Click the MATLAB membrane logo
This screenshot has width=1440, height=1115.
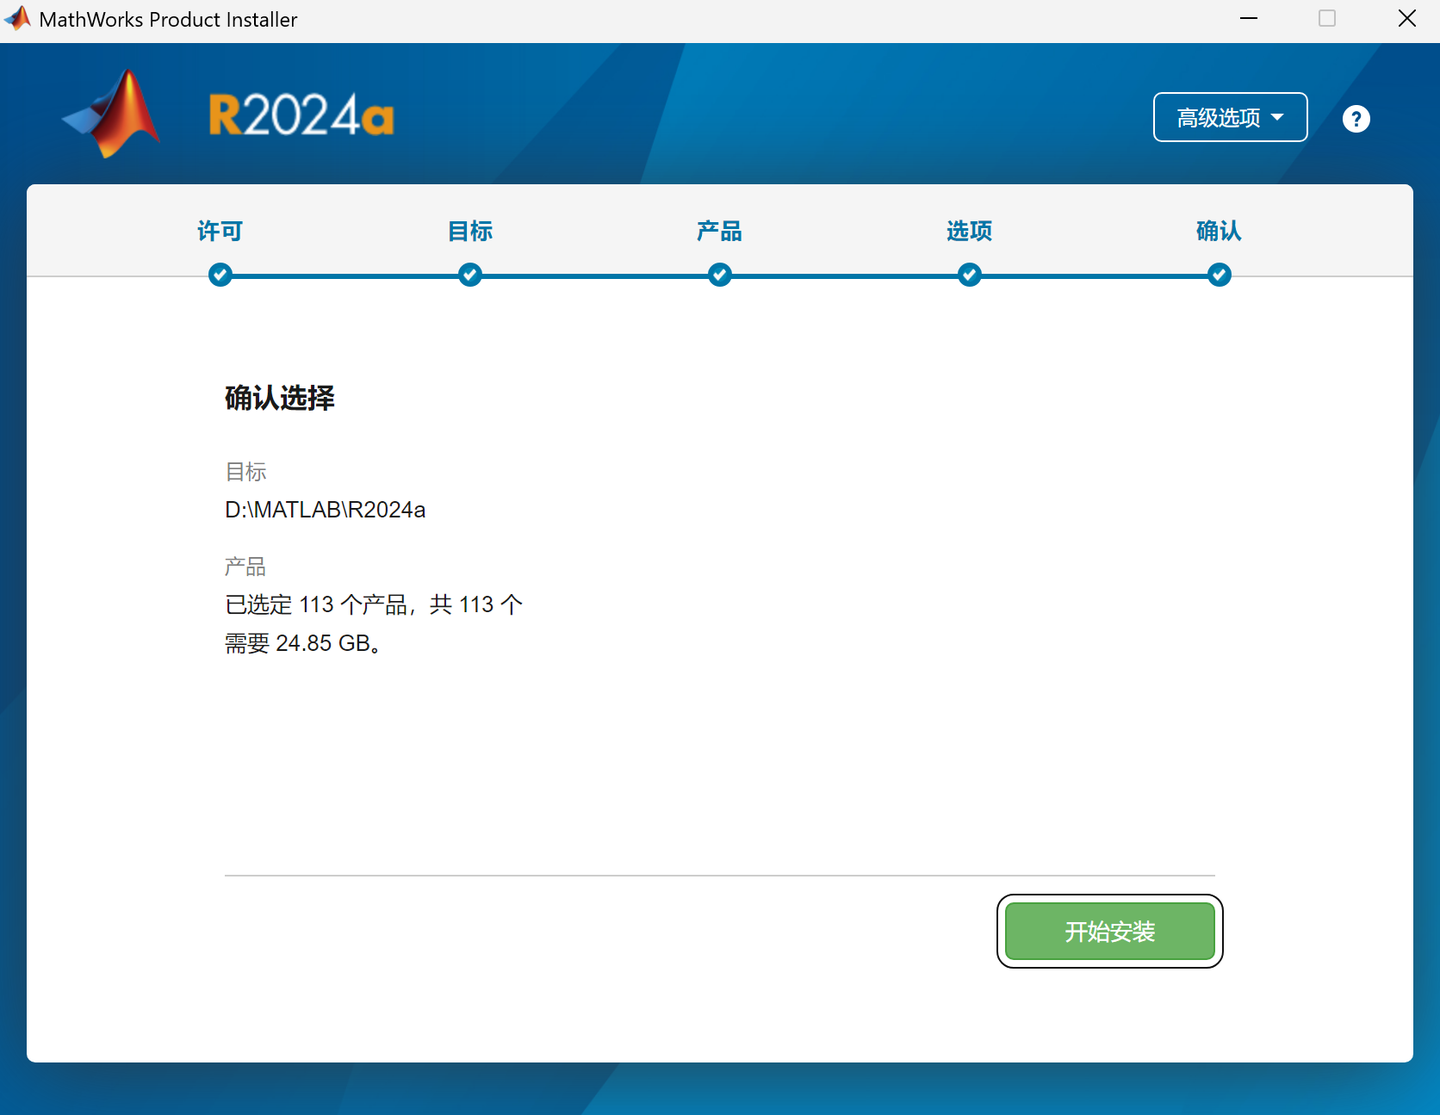(111, 112)
